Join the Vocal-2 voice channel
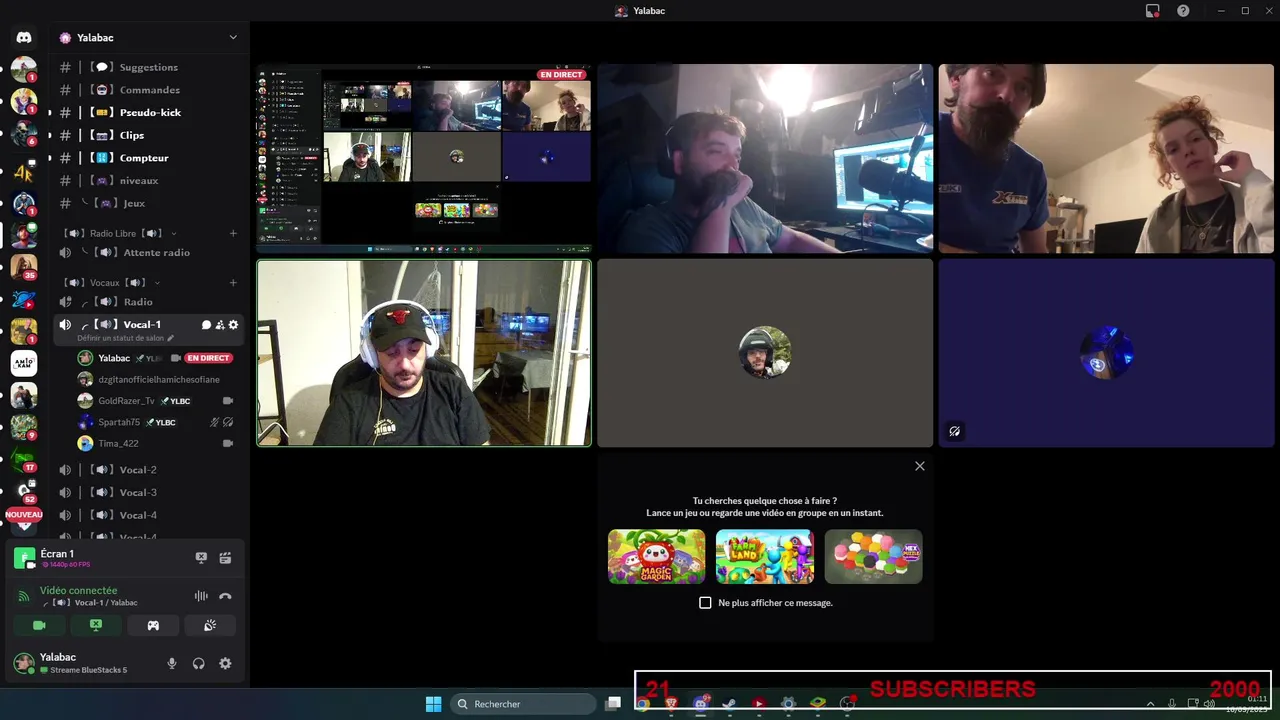This screenshot has height=720, width=1280. [x=148, y=470]
